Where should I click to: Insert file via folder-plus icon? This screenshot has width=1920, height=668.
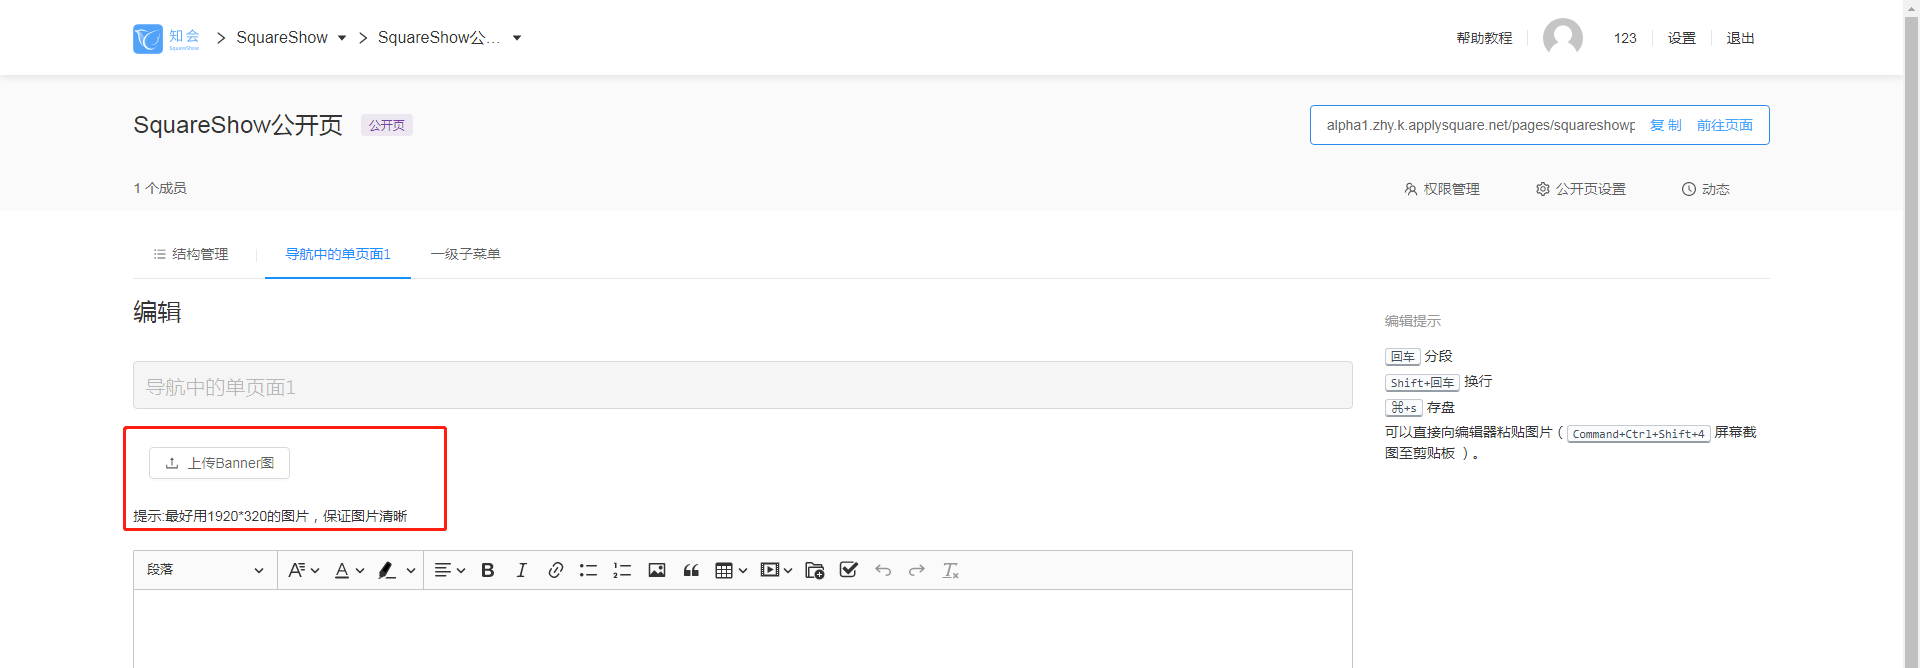pyautogui.click(x=814, y=570)
